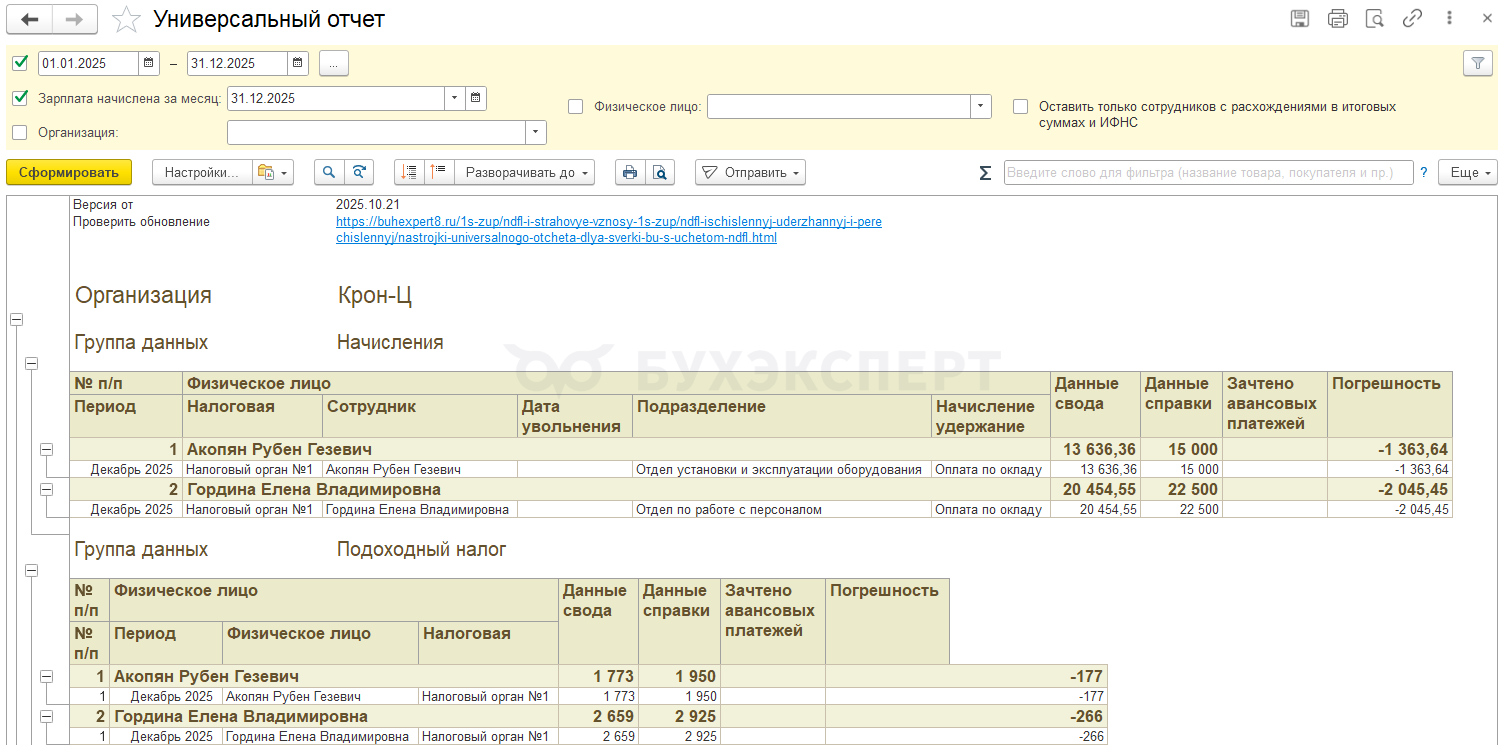This screenshot has width=1504, height=745.
Task: Click the find magnifier icon in toolbar
Action: coord(329,173)
